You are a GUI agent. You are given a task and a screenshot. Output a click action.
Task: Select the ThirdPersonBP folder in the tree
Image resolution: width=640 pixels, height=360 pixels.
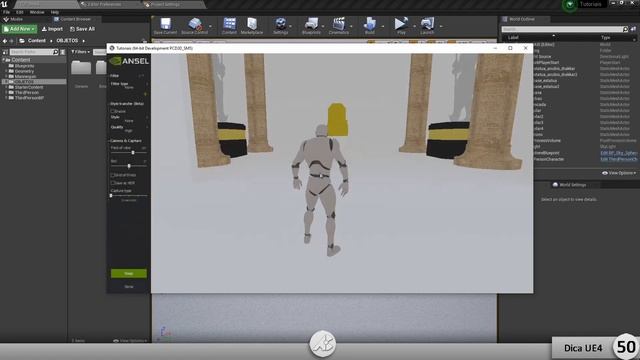click(x=29, y=98)
